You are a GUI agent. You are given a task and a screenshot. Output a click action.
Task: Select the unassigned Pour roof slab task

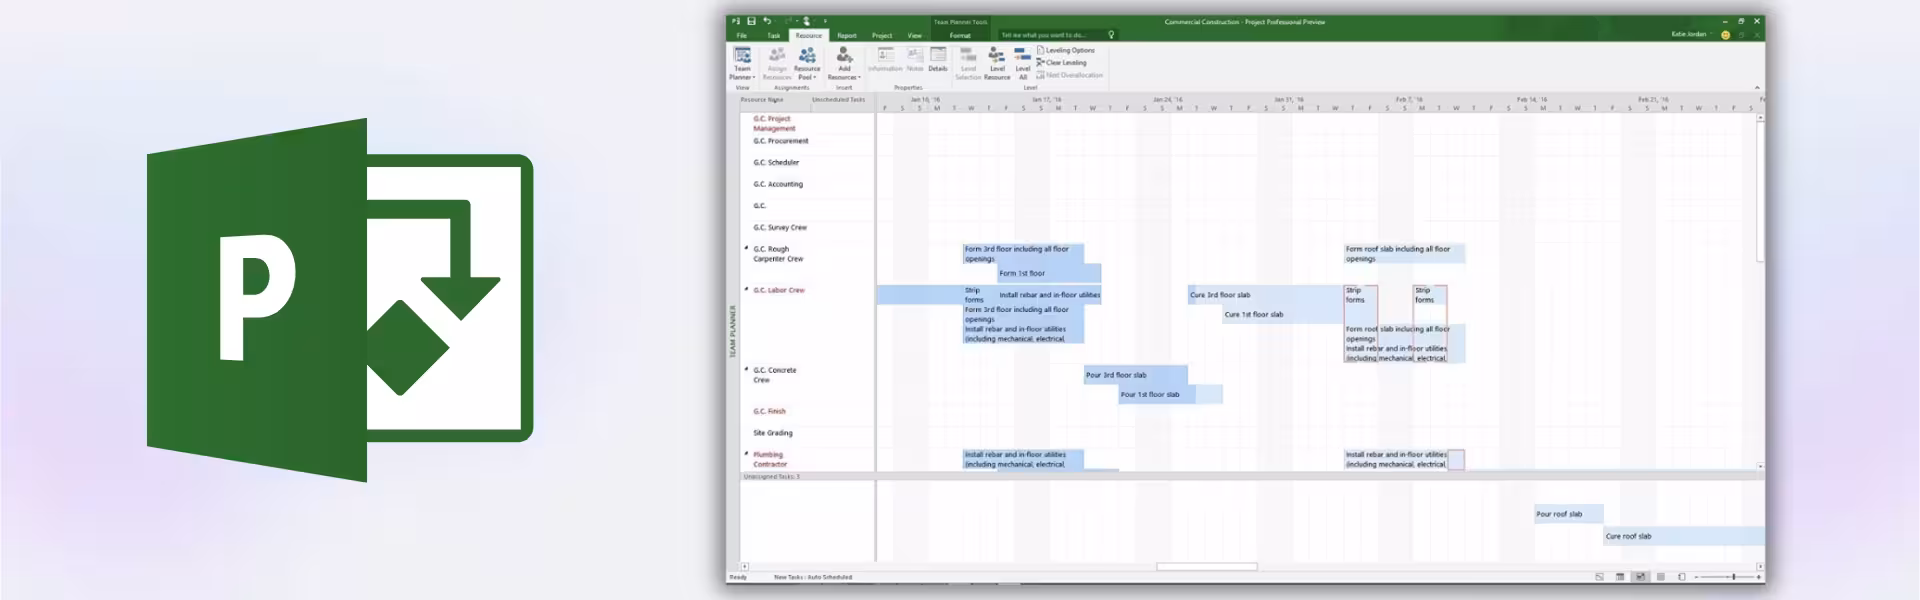click(x=1568, y=514)
